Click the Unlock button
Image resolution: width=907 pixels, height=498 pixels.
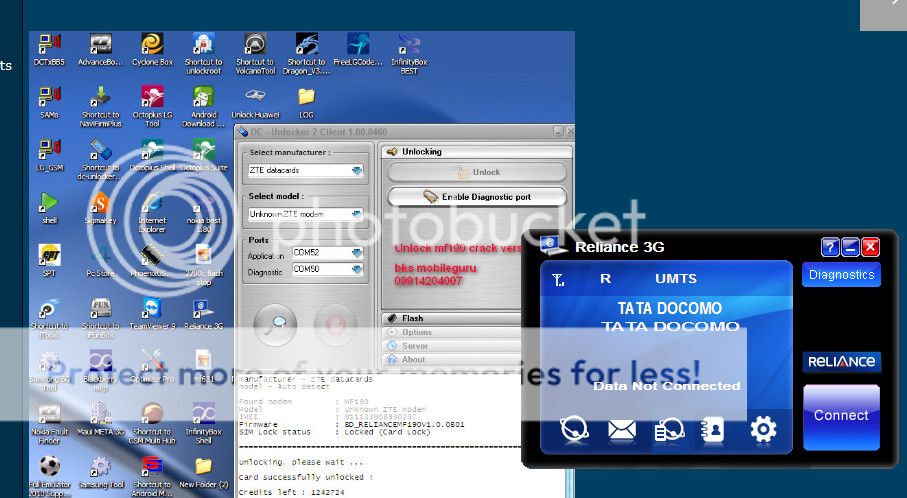coord(477,172)
